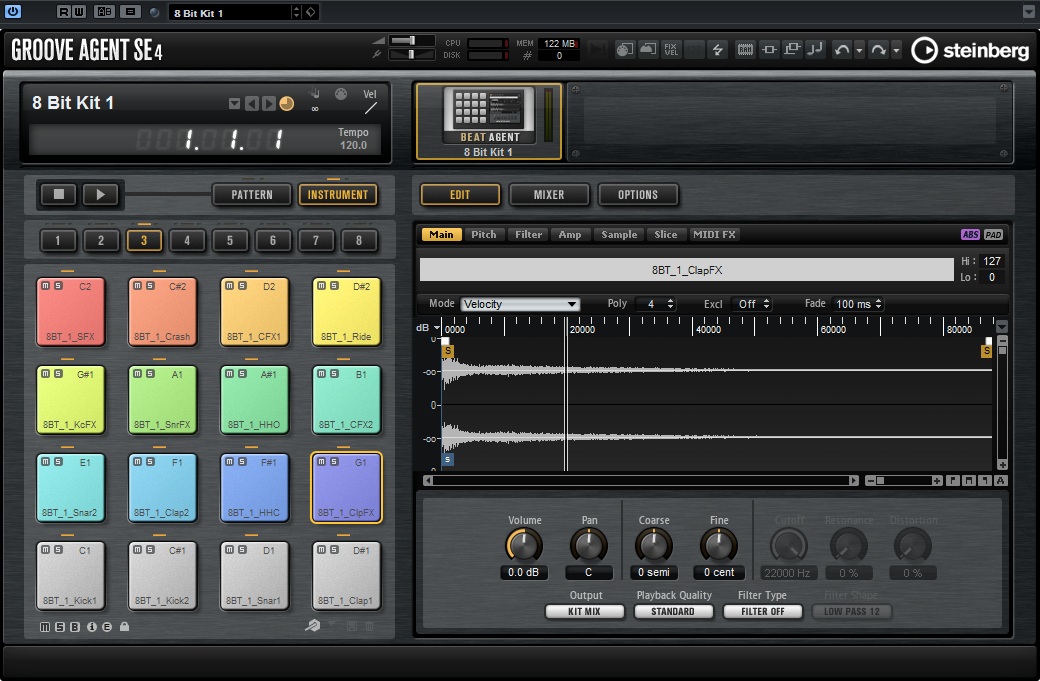Toggle the Read automation R button
Viewport: 1040px width, 681px height.
64,12
